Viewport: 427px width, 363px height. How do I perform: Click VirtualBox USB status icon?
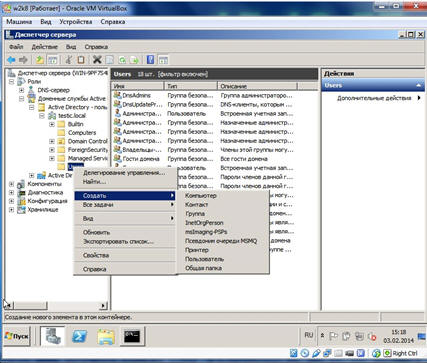click(316, 353)
